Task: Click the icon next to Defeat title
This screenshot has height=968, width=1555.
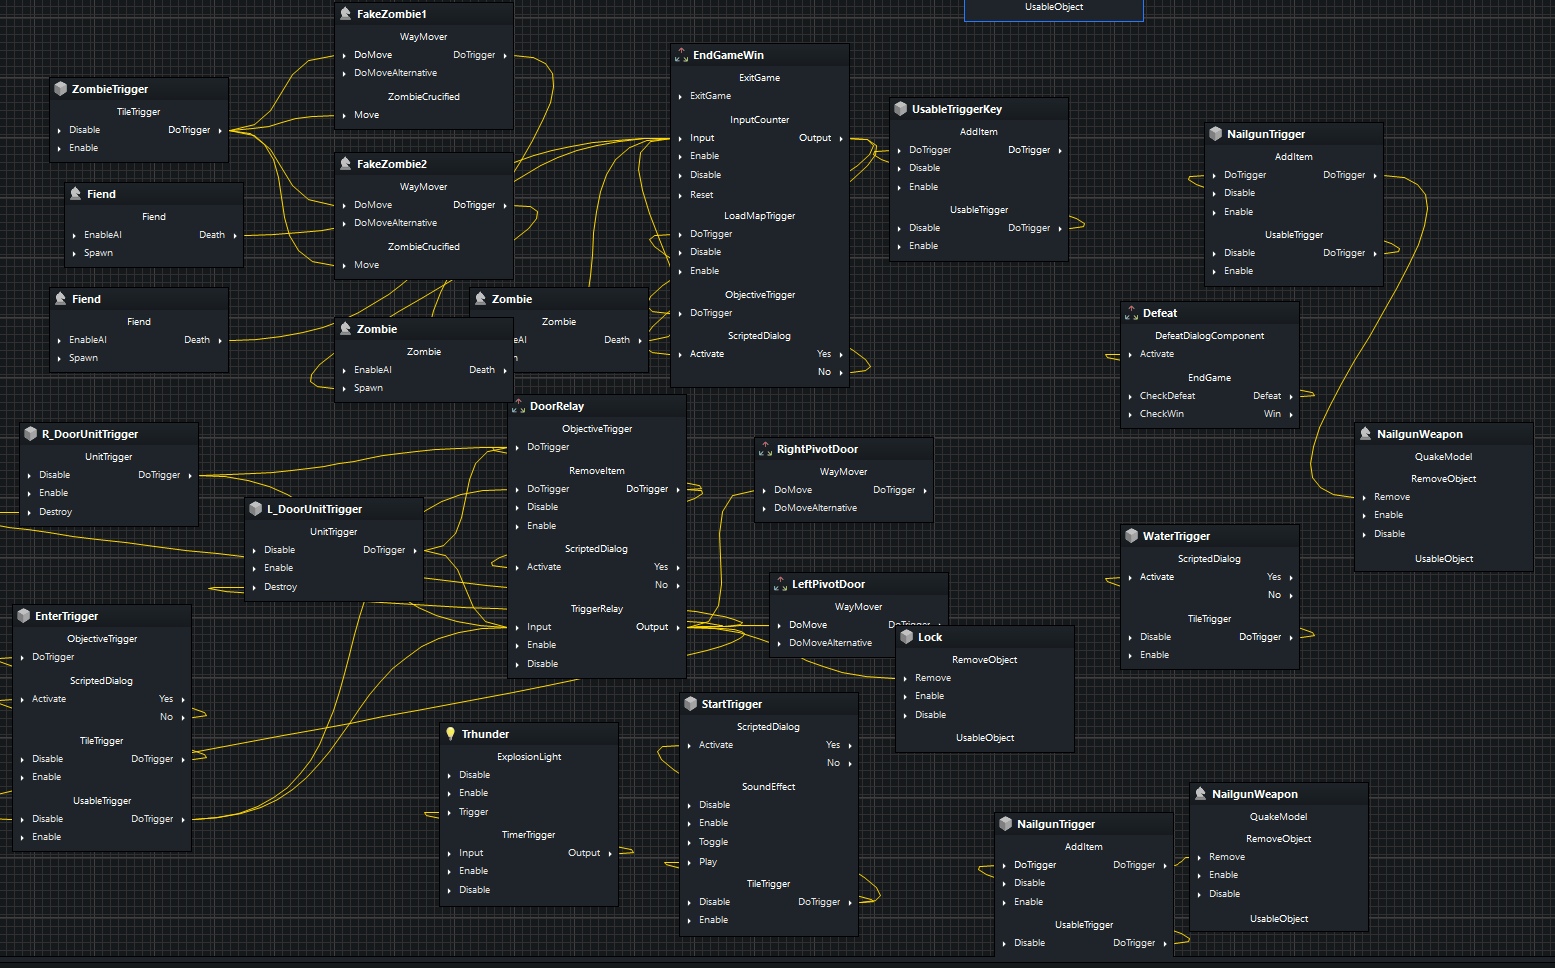Action: 1131,313
